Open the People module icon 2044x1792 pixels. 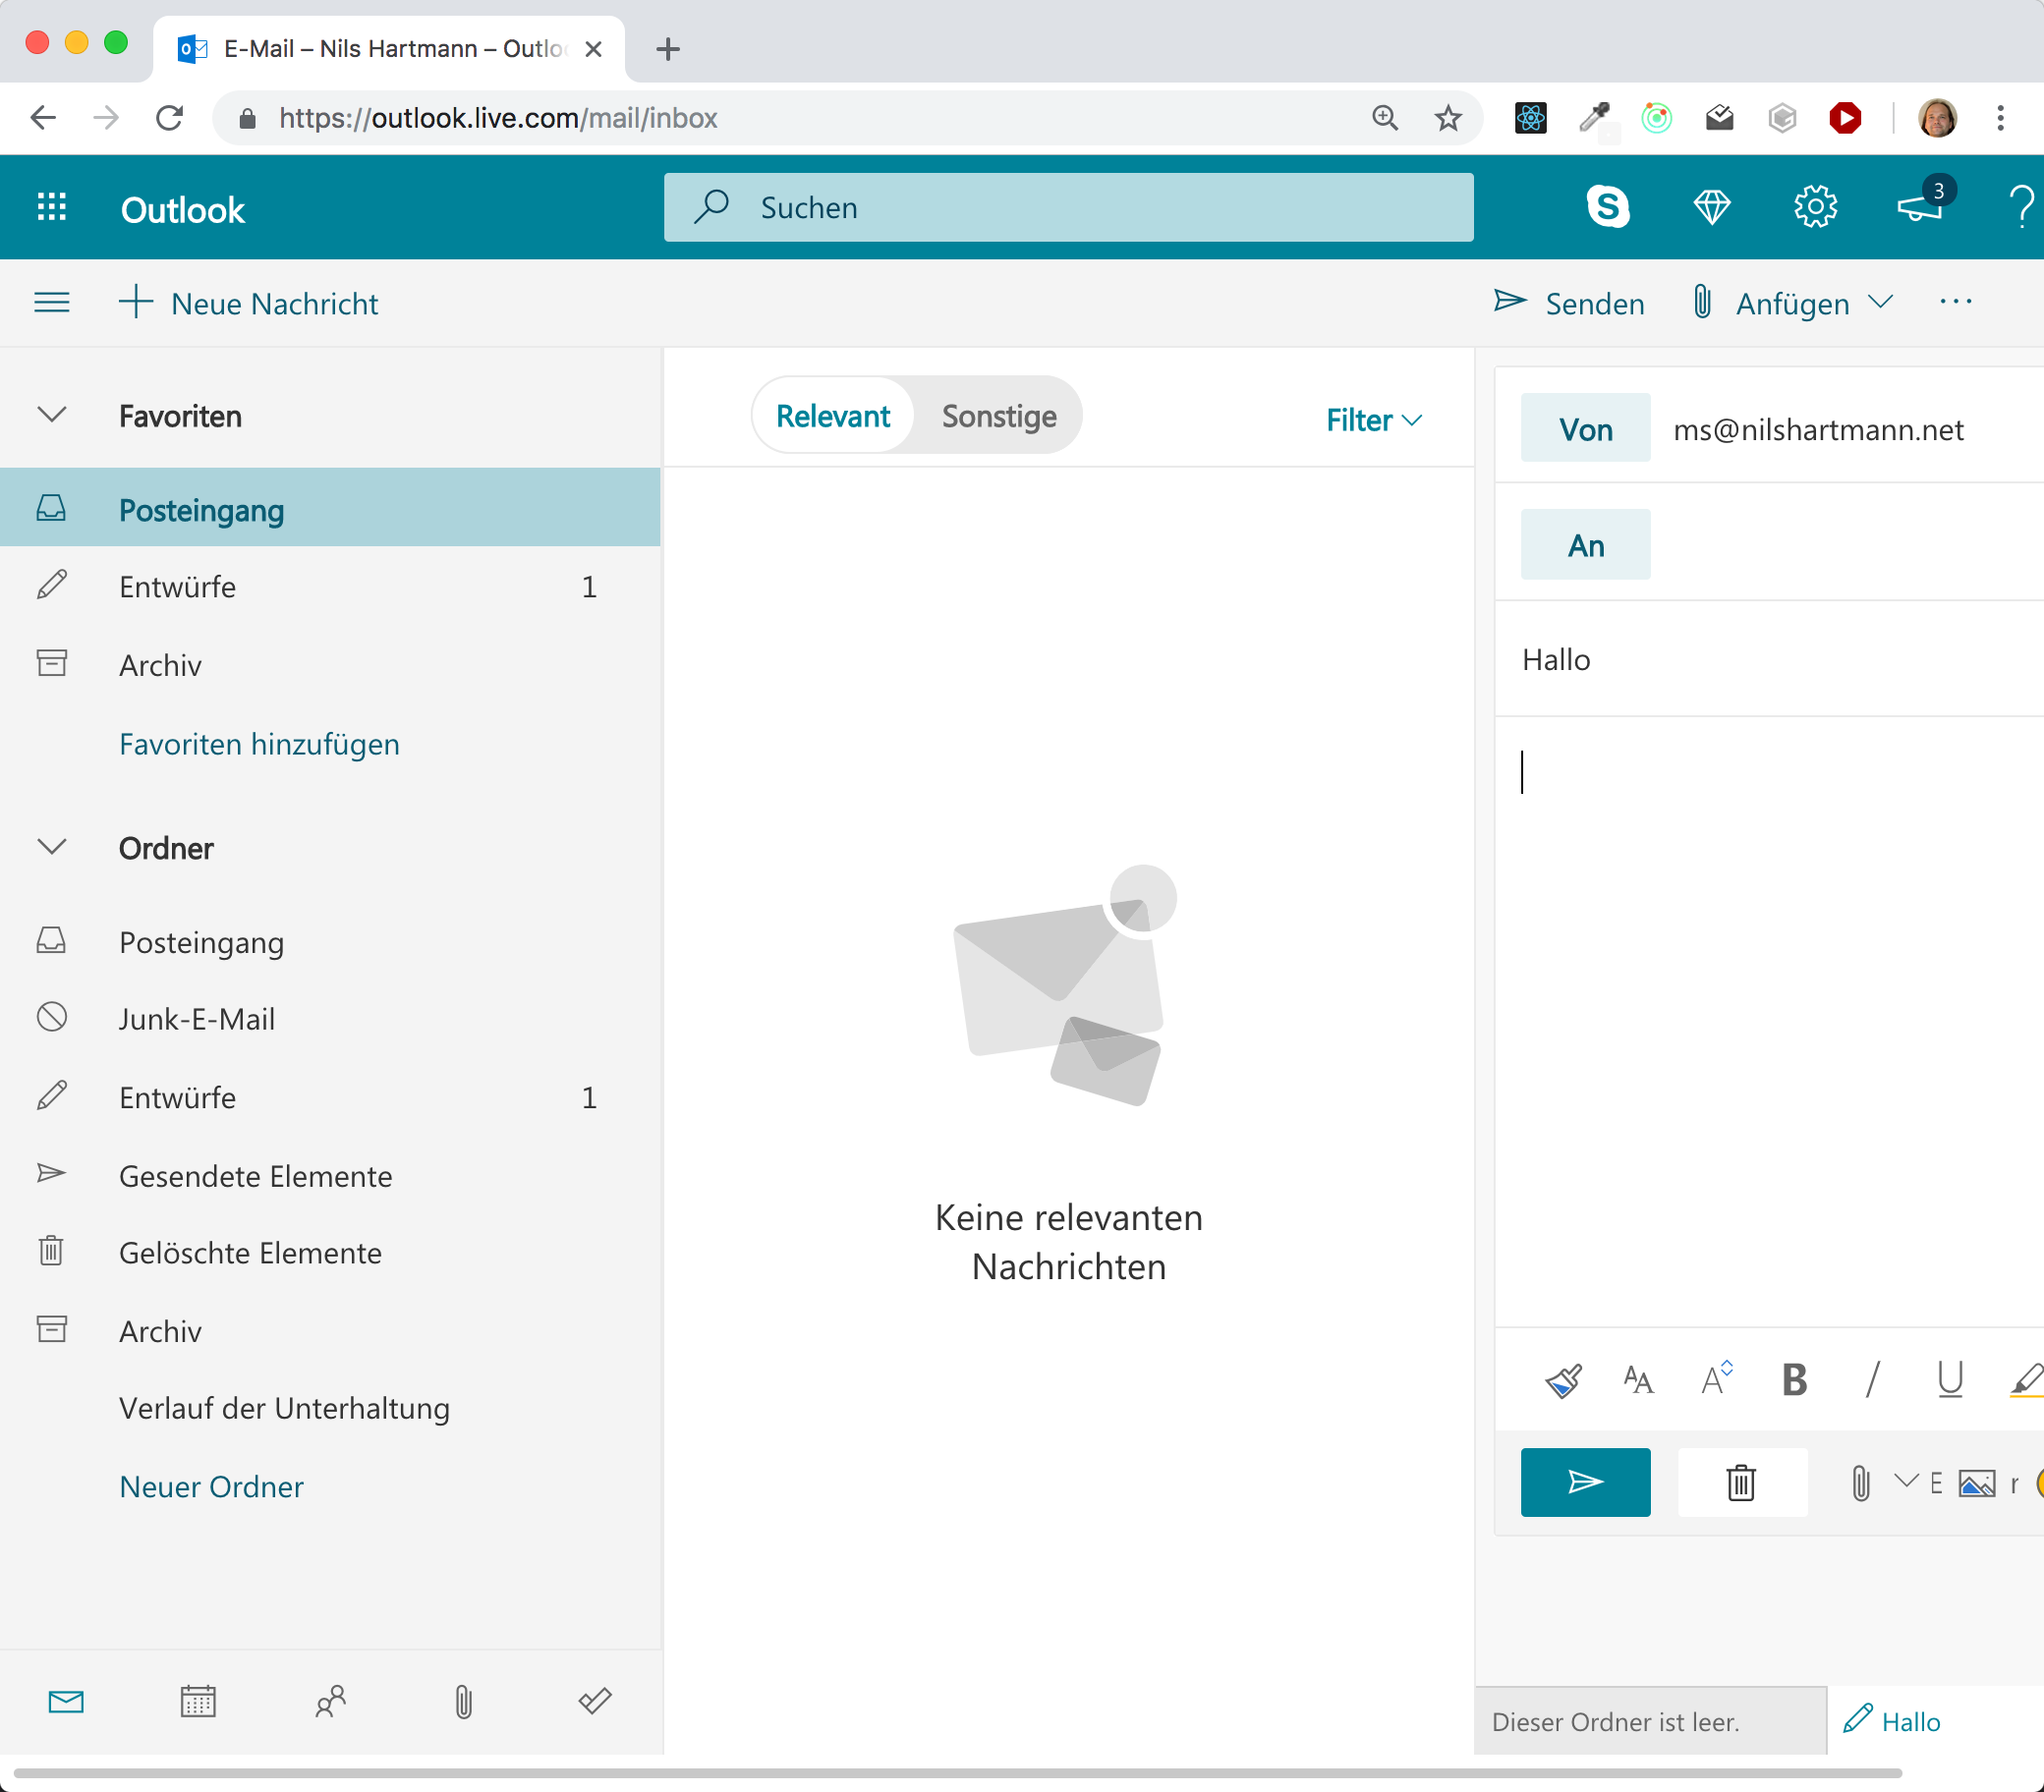pos(331,1700)
